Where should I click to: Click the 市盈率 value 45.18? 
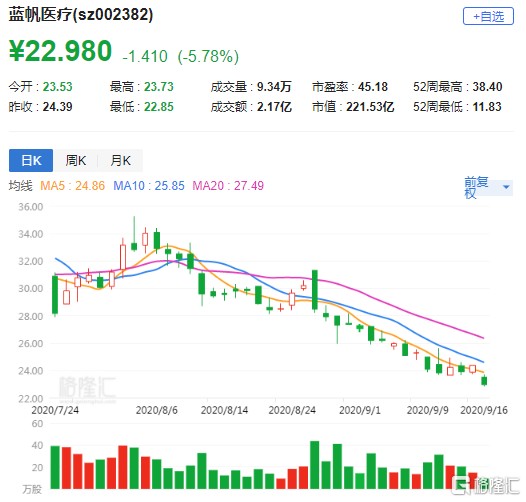click(373, 87)
